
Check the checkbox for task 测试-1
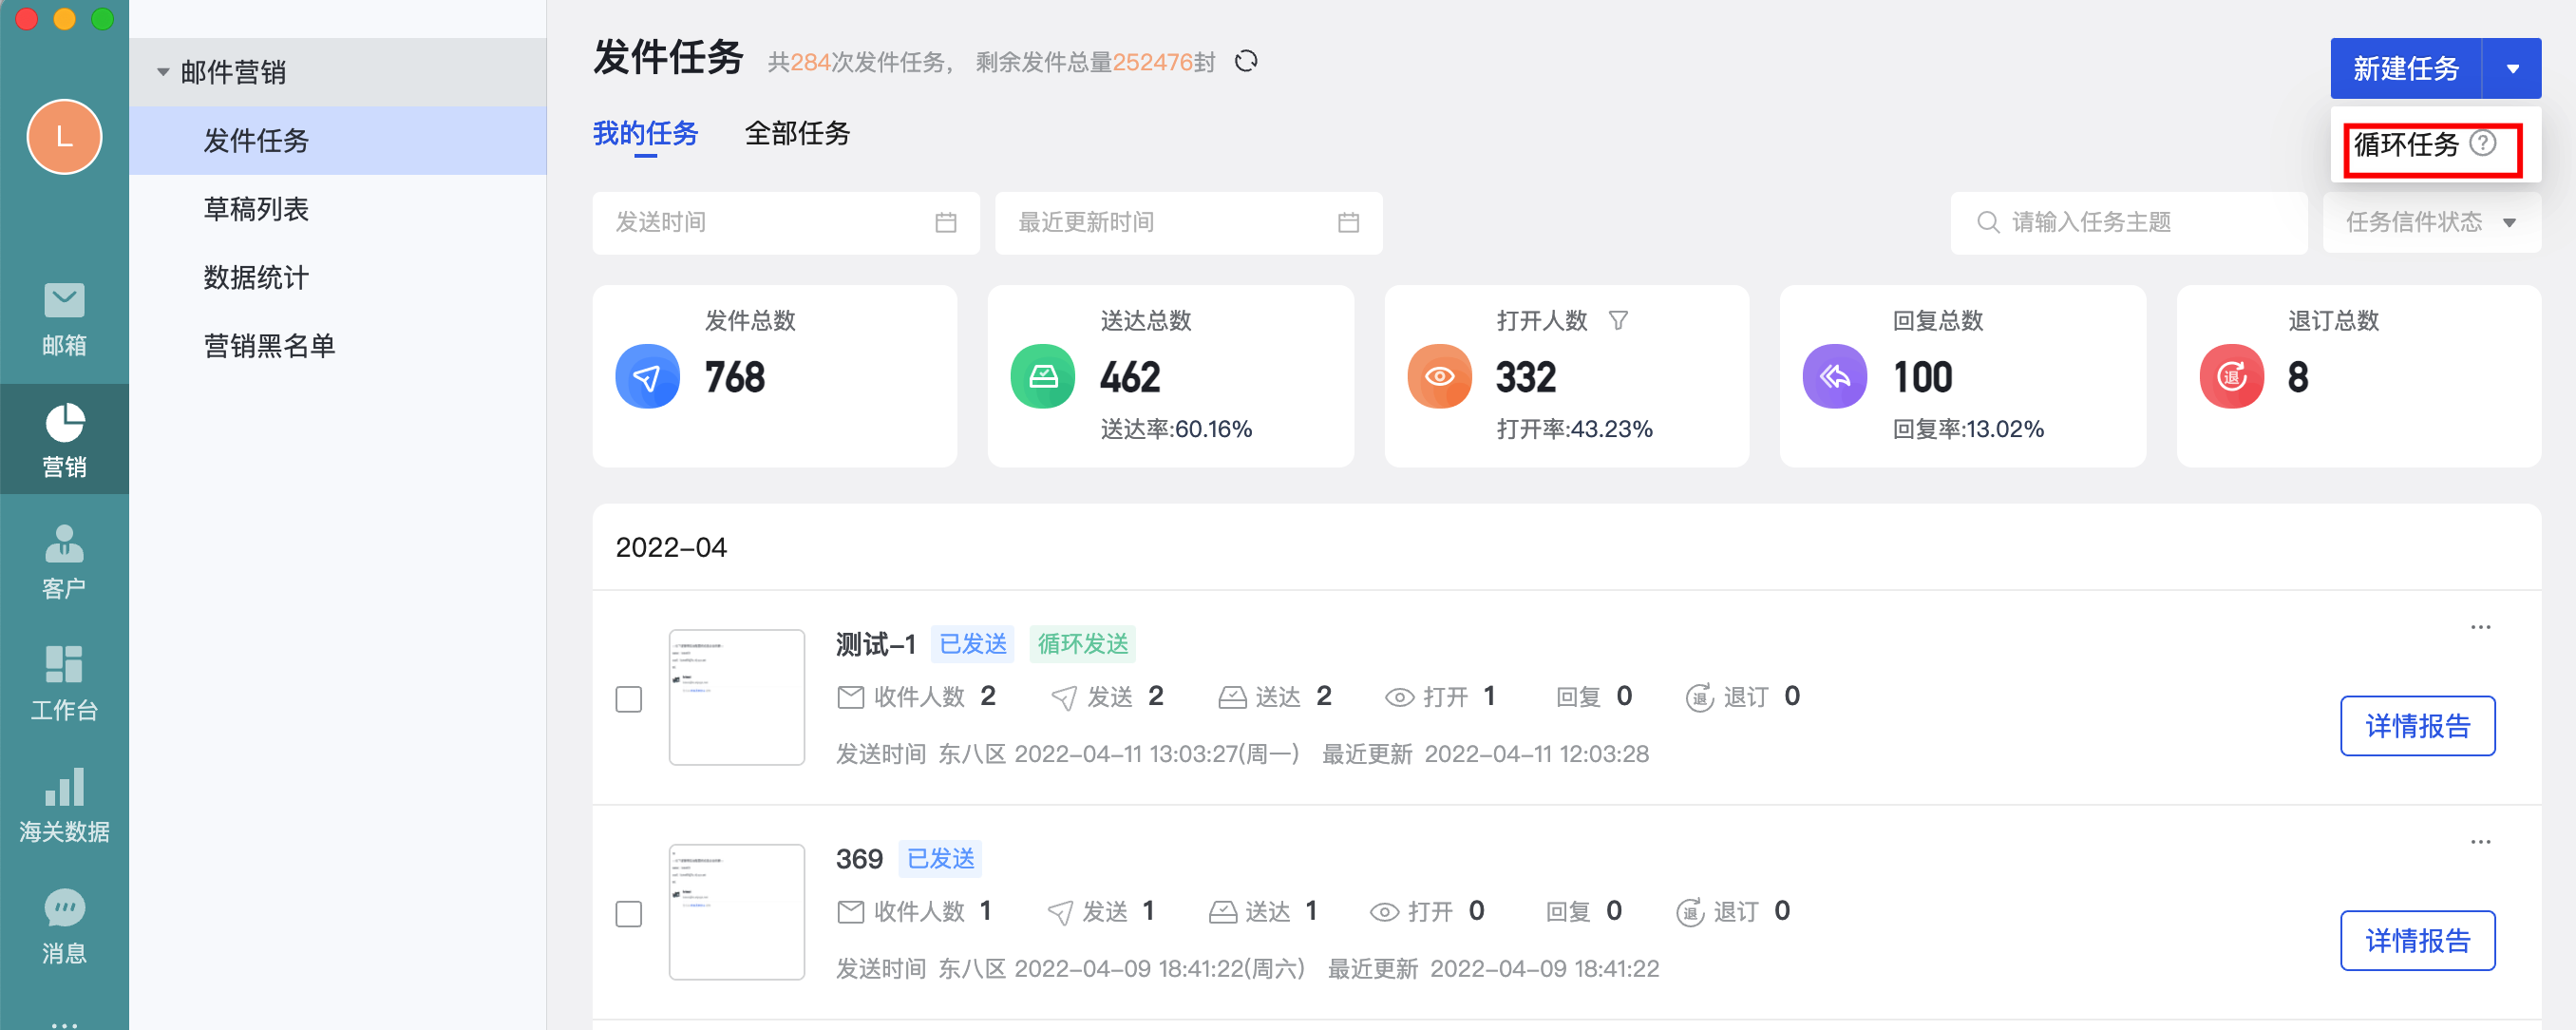628,699
